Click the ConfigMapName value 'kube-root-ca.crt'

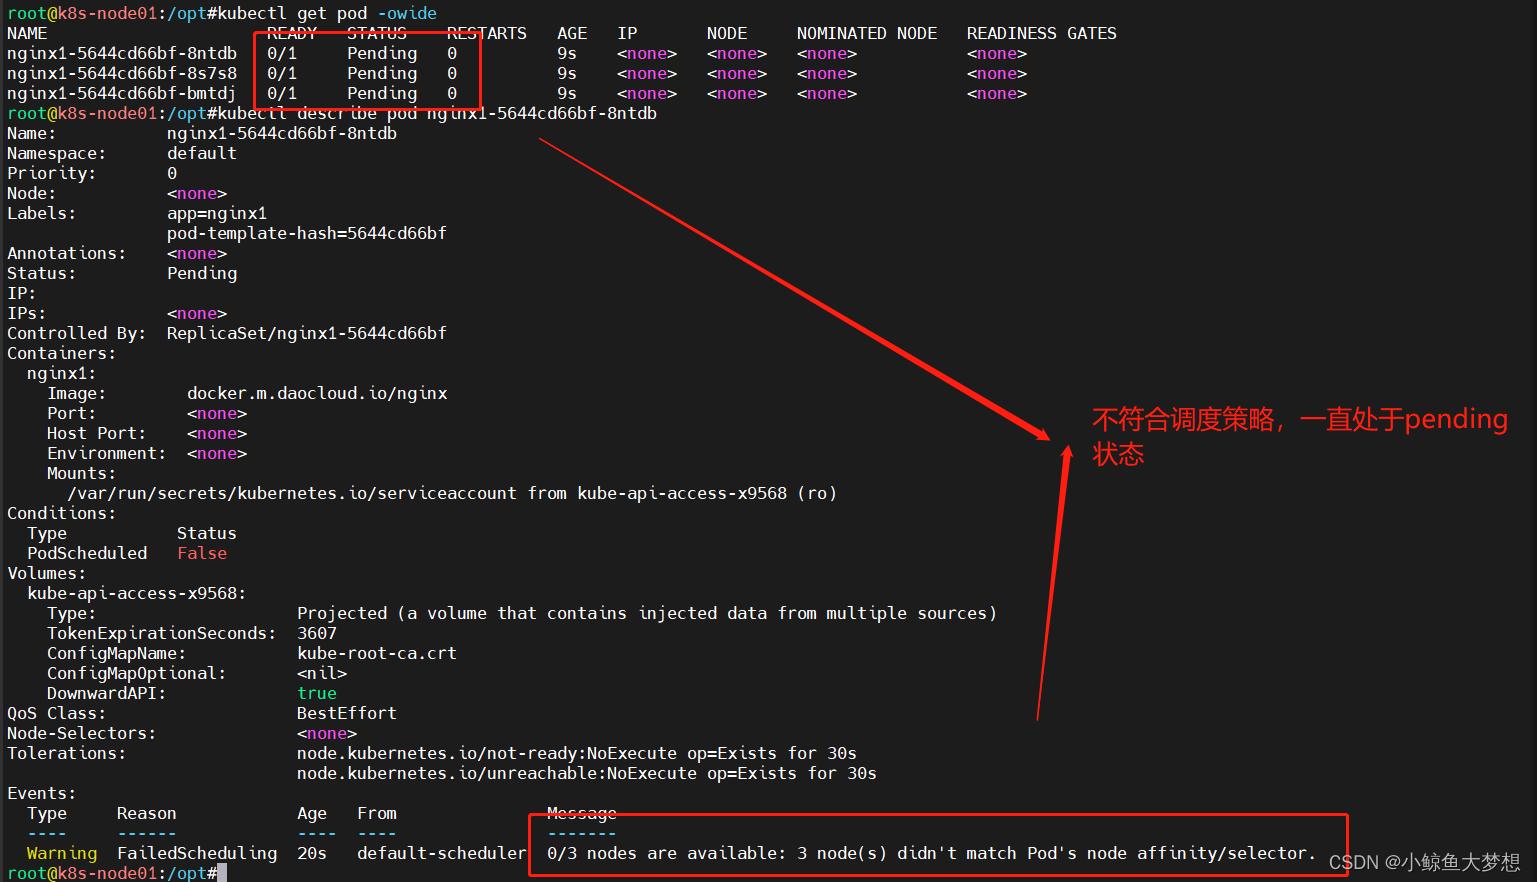click(377, 653)
